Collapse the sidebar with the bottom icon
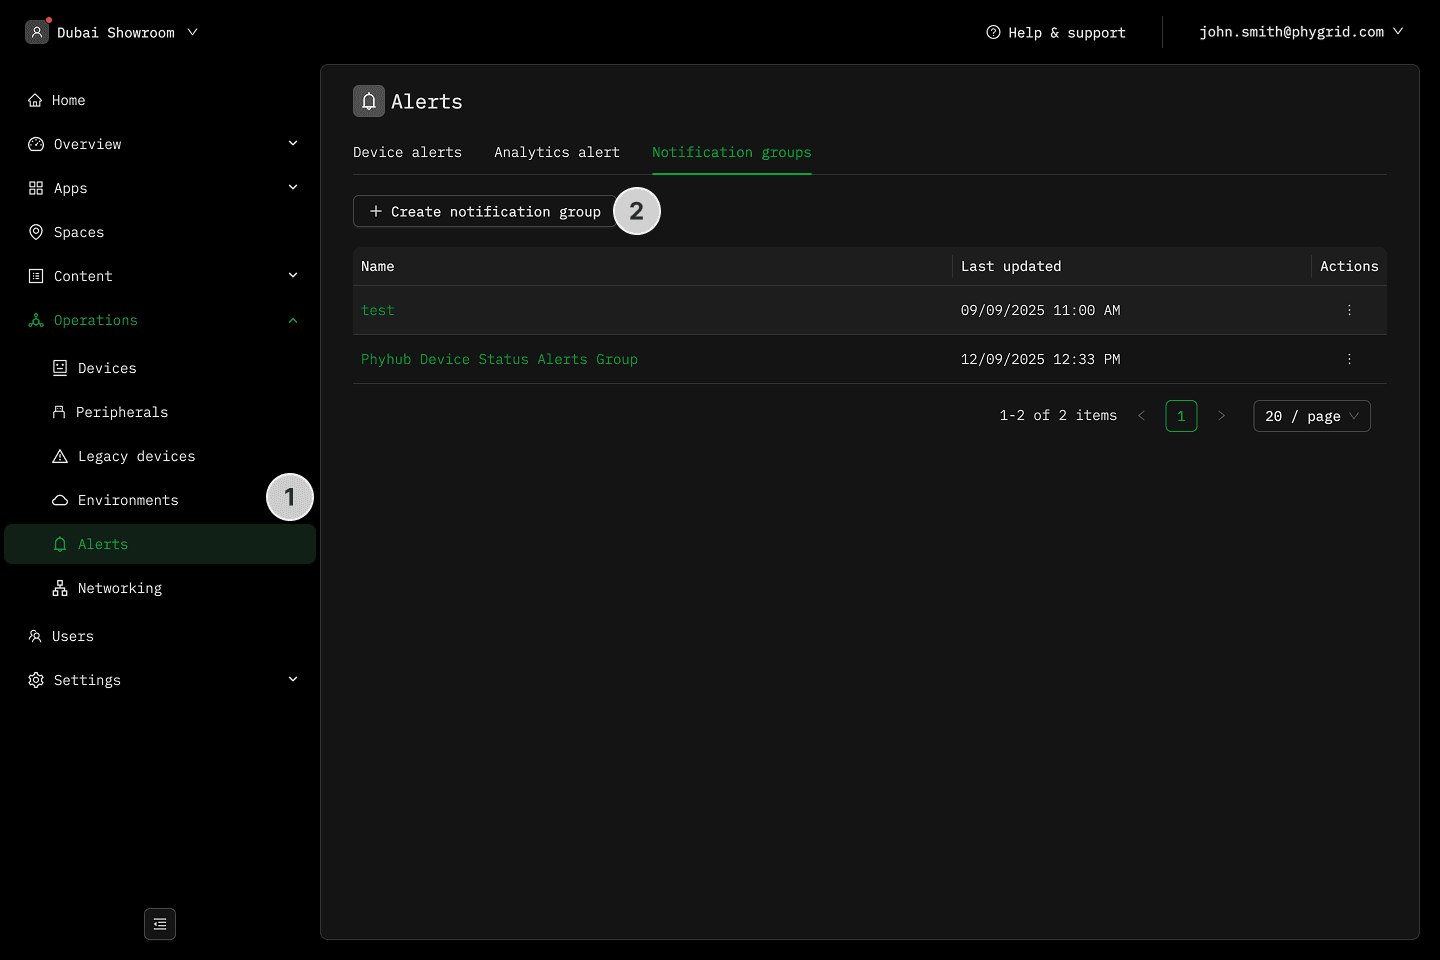Viewport: 1440px width, 960px height. pyautogui.click(x=160, y=924)
